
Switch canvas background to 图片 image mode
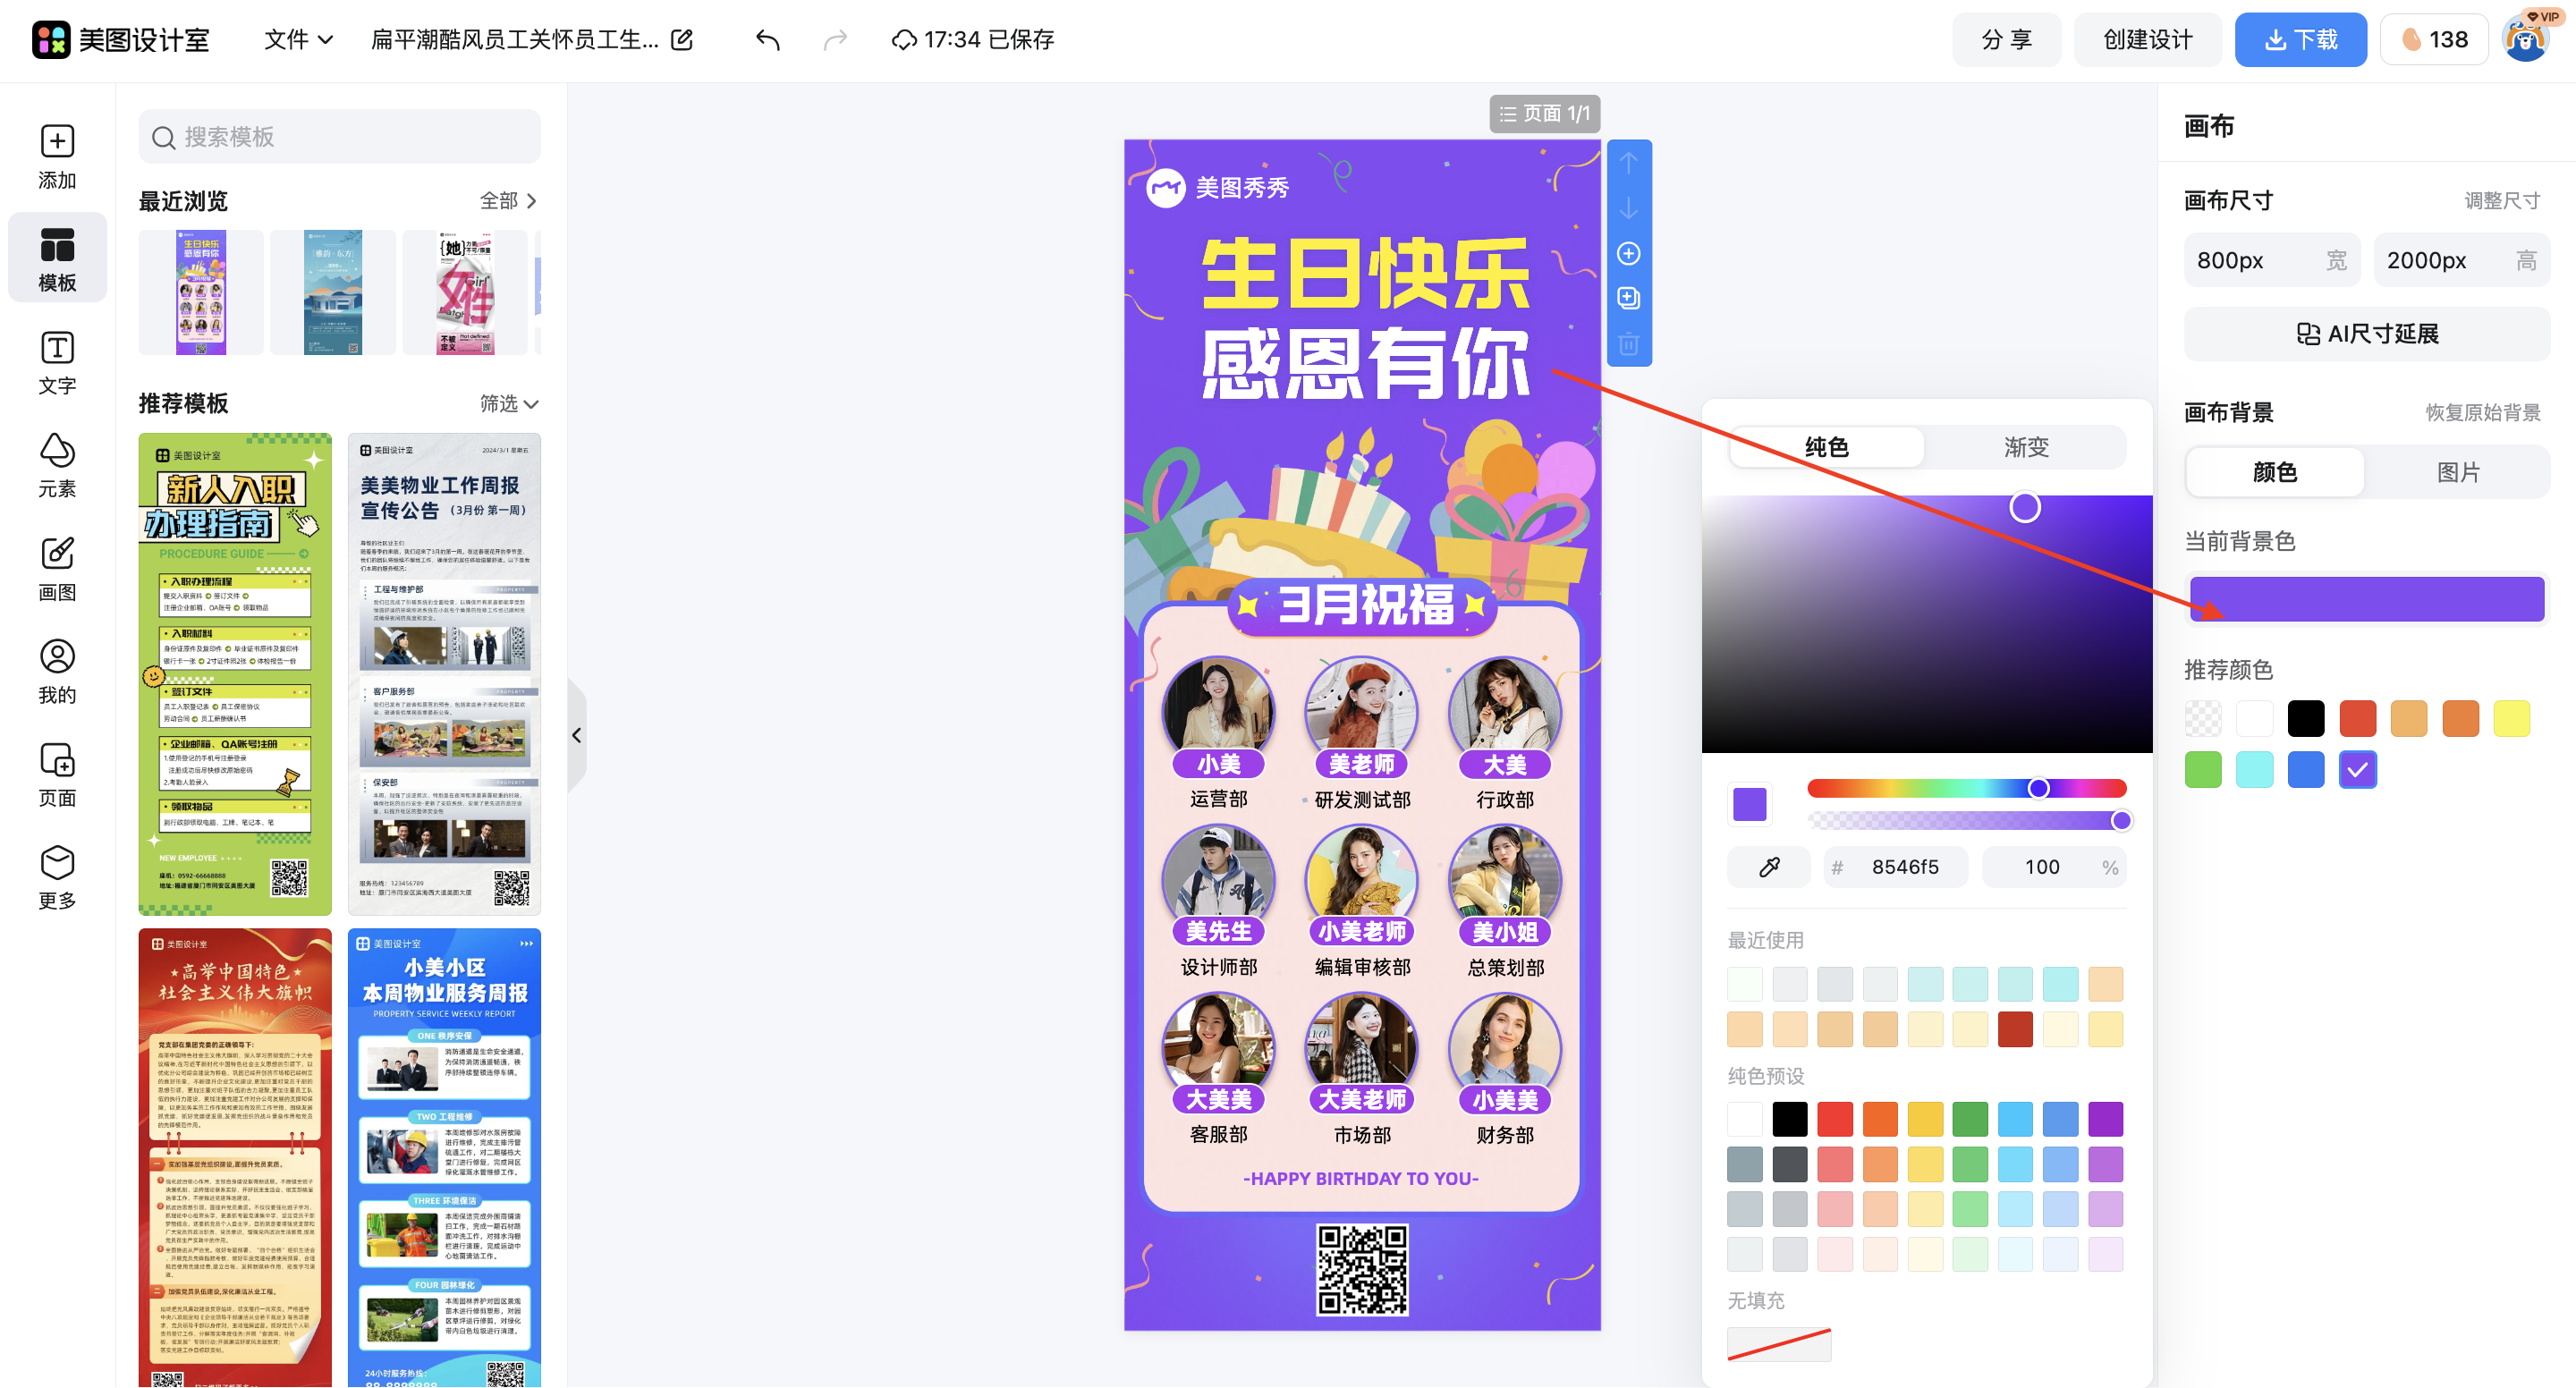tap(2459, 472)
